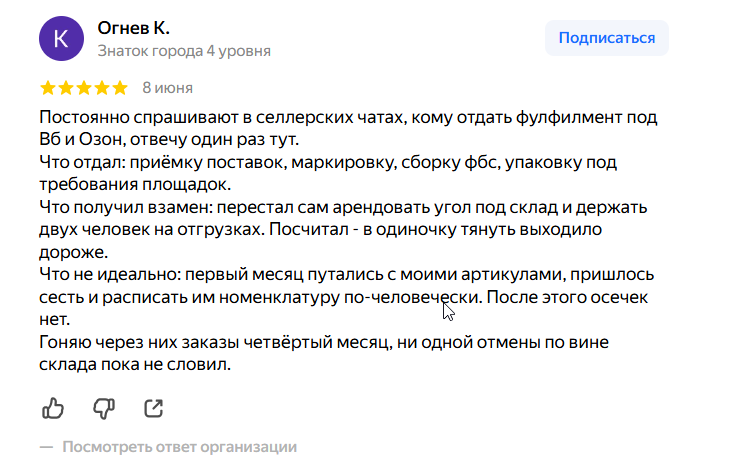Select the fourth rating star

[x=101, y=88]
